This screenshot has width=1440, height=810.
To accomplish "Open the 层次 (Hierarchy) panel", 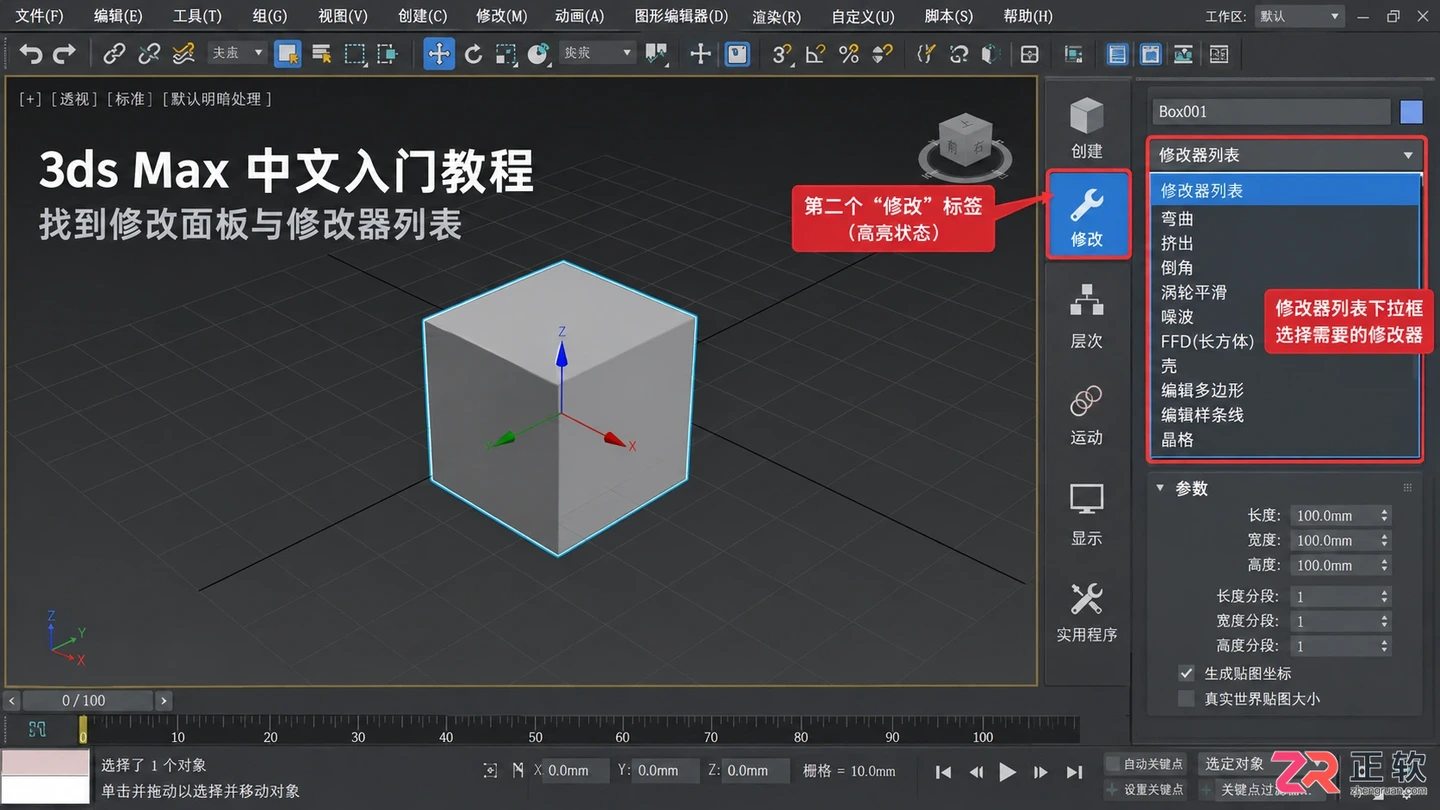I will click(x=1087, y=315).
